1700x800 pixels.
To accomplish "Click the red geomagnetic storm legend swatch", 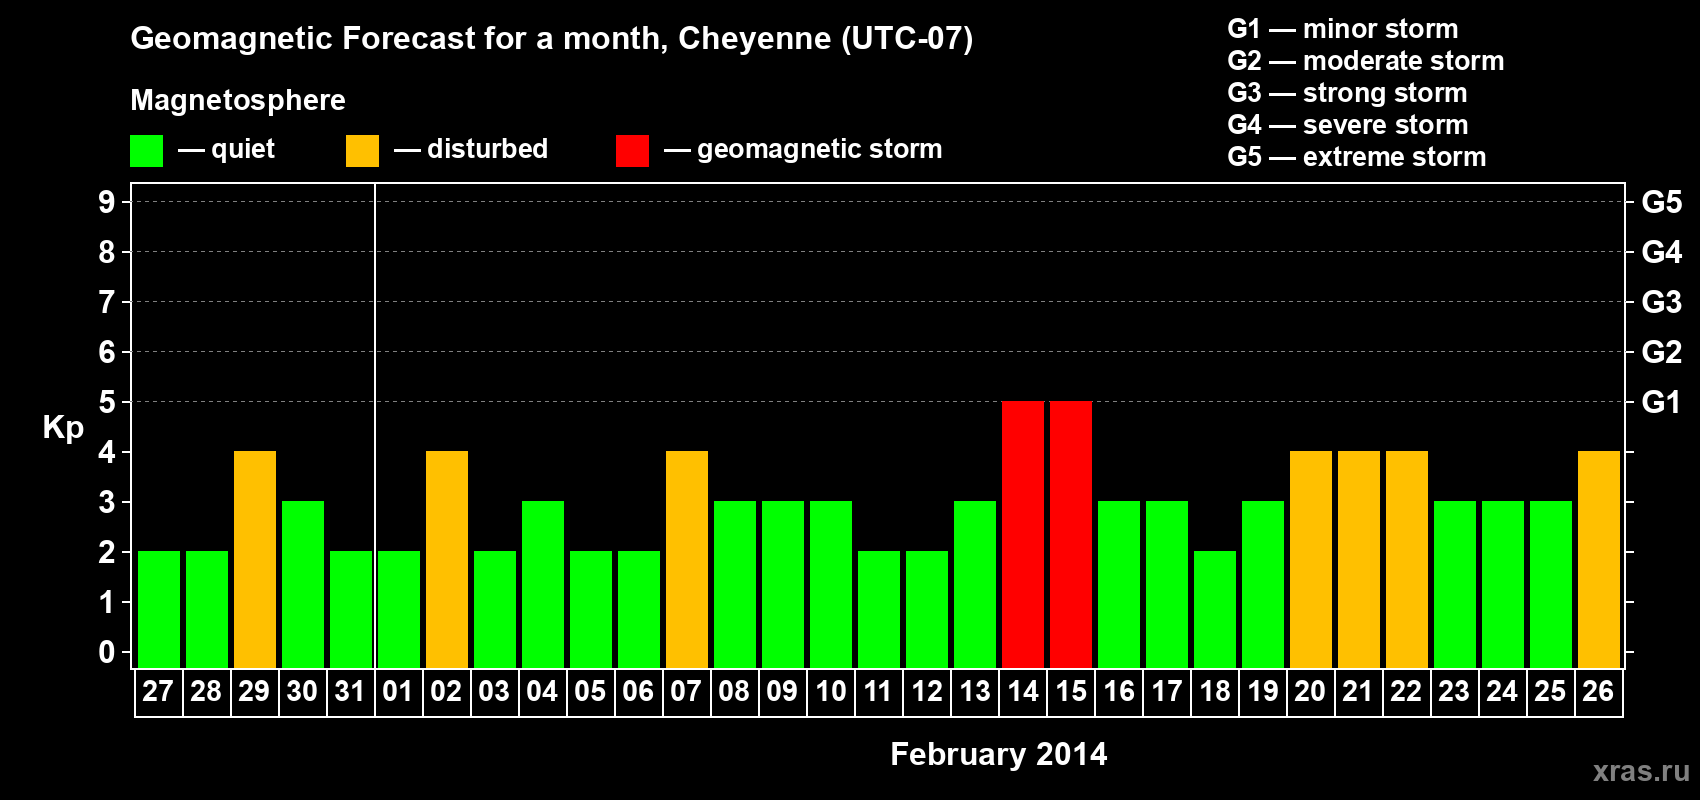I will pos(632,151).
